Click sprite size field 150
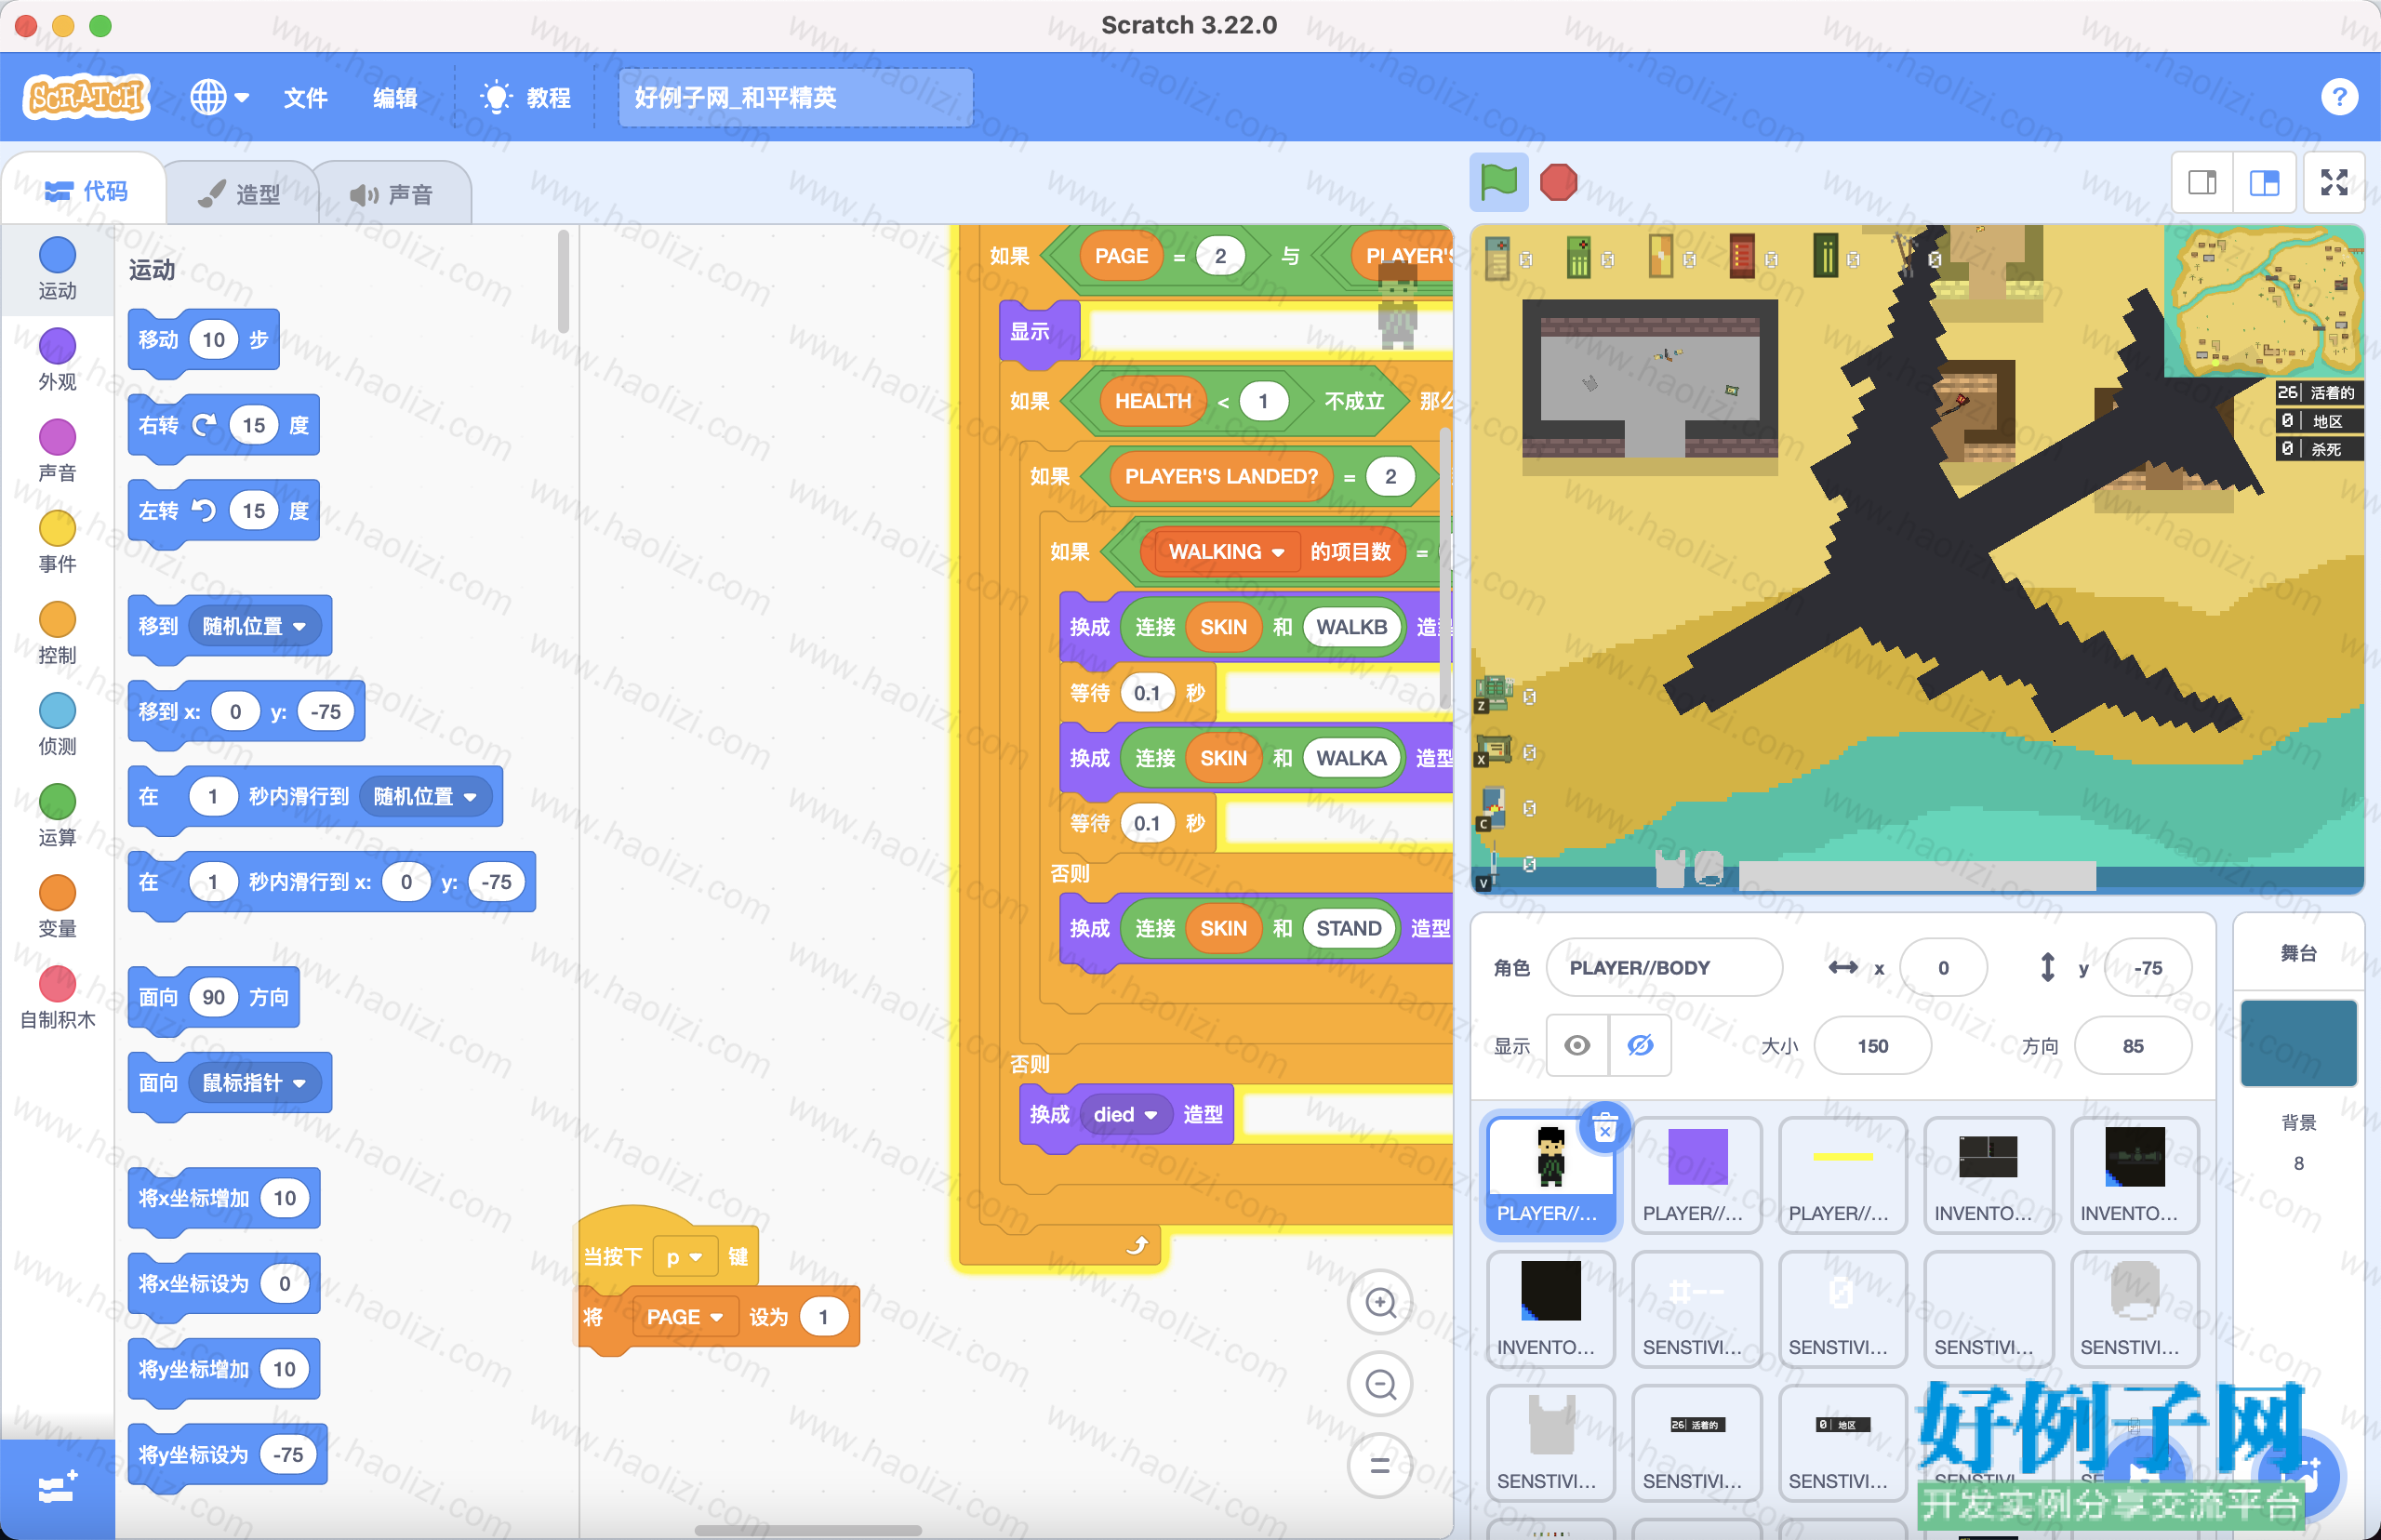Viewport: 2381px width, 1540px height. pos(1872,1045)
